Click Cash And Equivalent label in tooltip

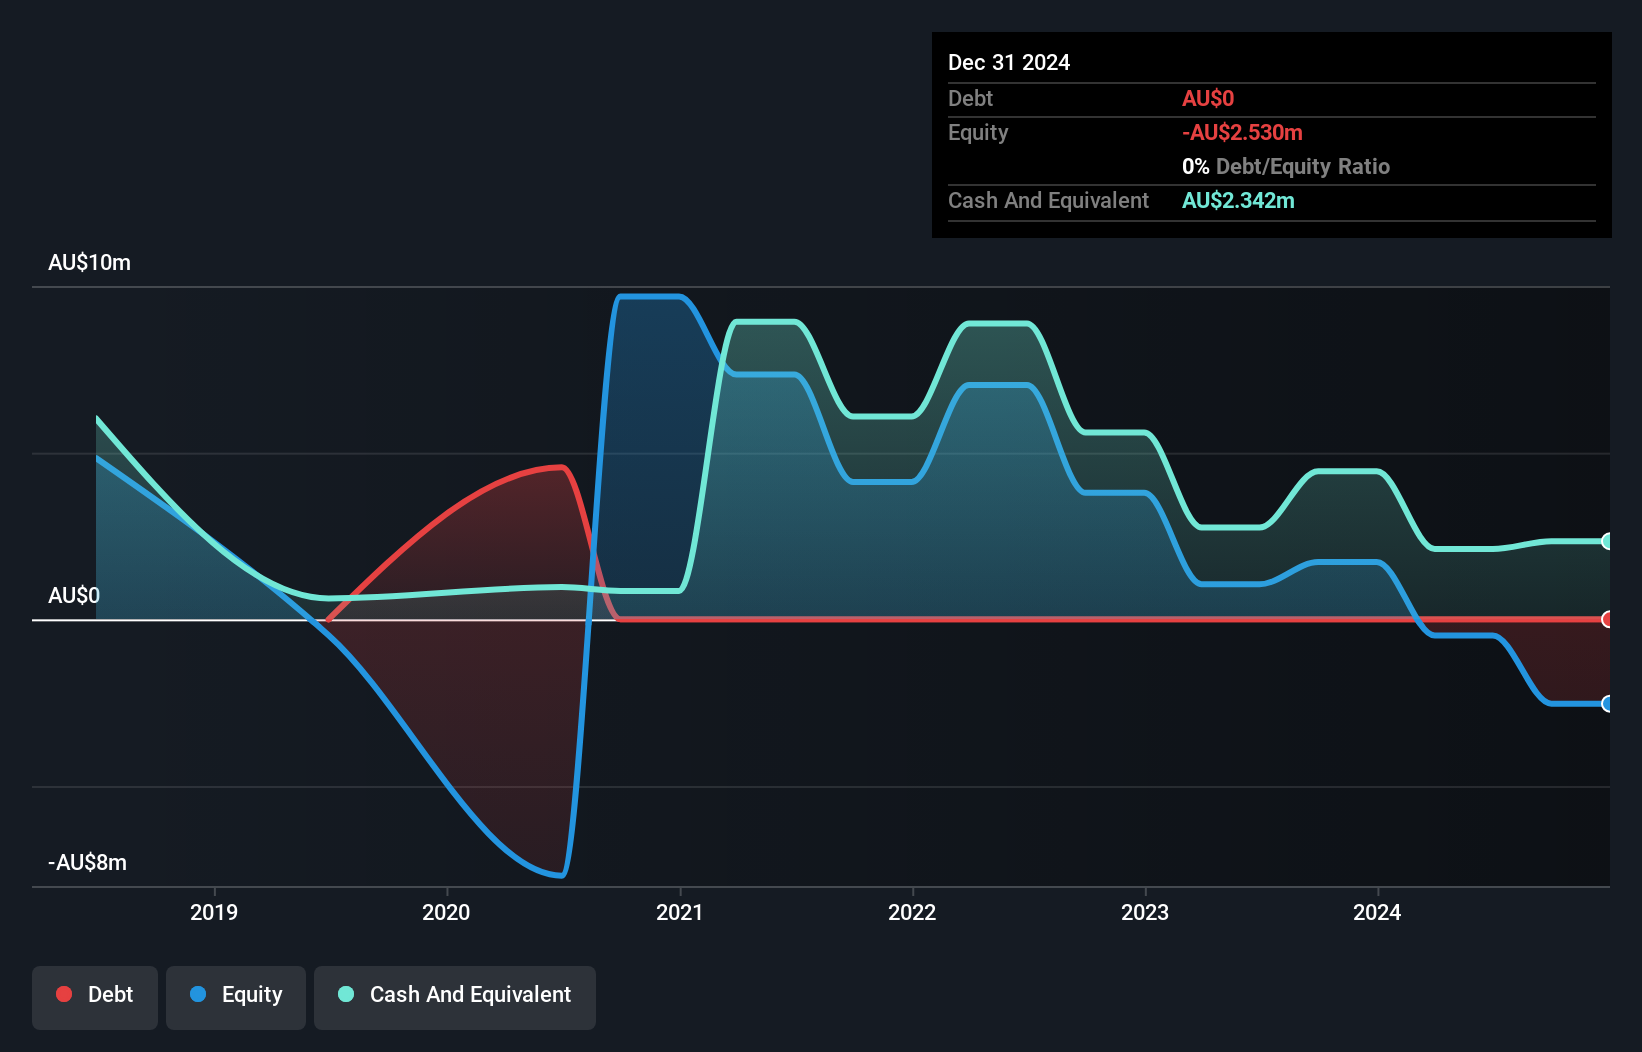pos(1048,200)
